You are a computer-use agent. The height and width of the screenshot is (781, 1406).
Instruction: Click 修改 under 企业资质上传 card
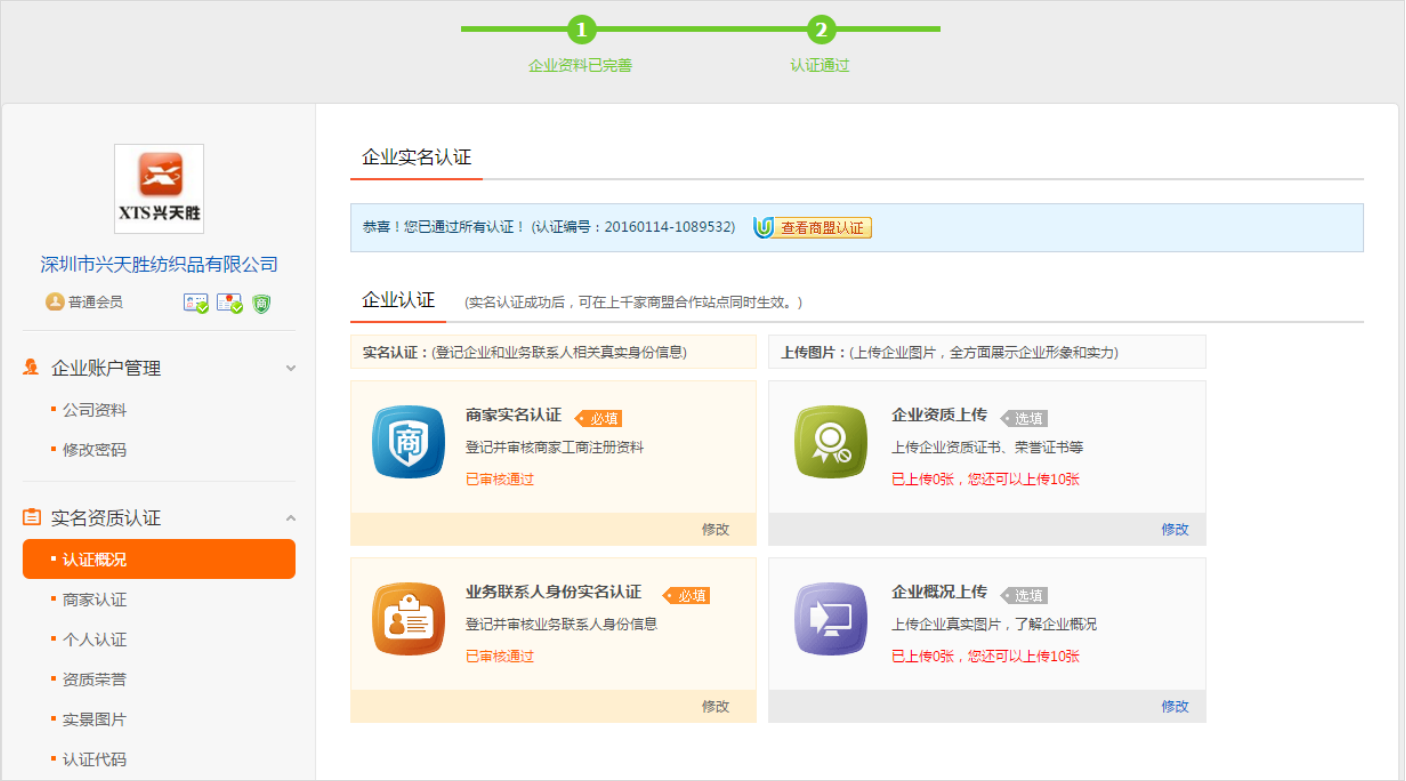point(1175,529)
